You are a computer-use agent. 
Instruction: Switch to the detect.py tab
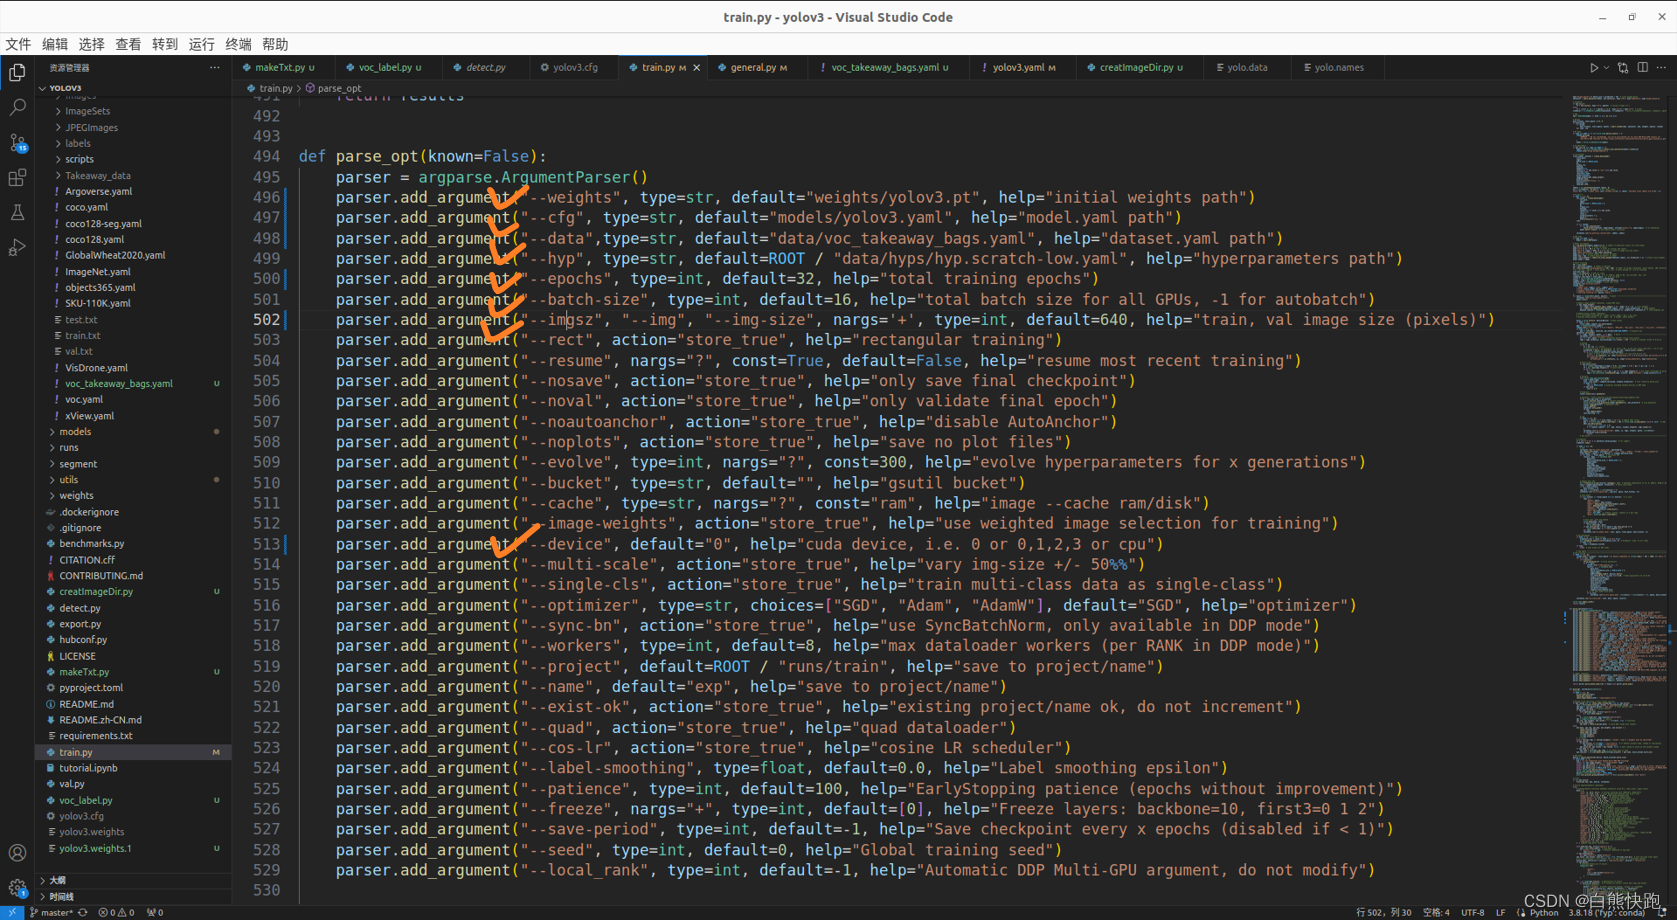pyautogui.click(x=484, y=68)
